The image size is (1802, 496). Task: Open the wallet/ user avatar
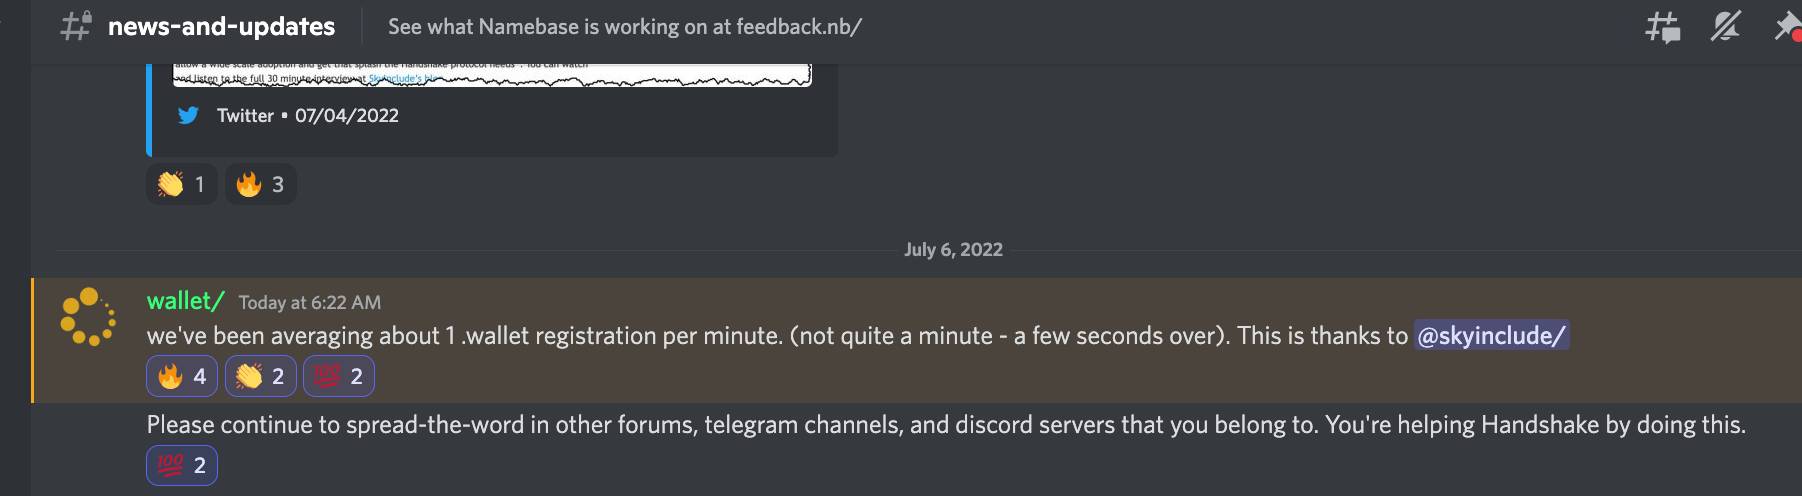click(x=87, y=317)
